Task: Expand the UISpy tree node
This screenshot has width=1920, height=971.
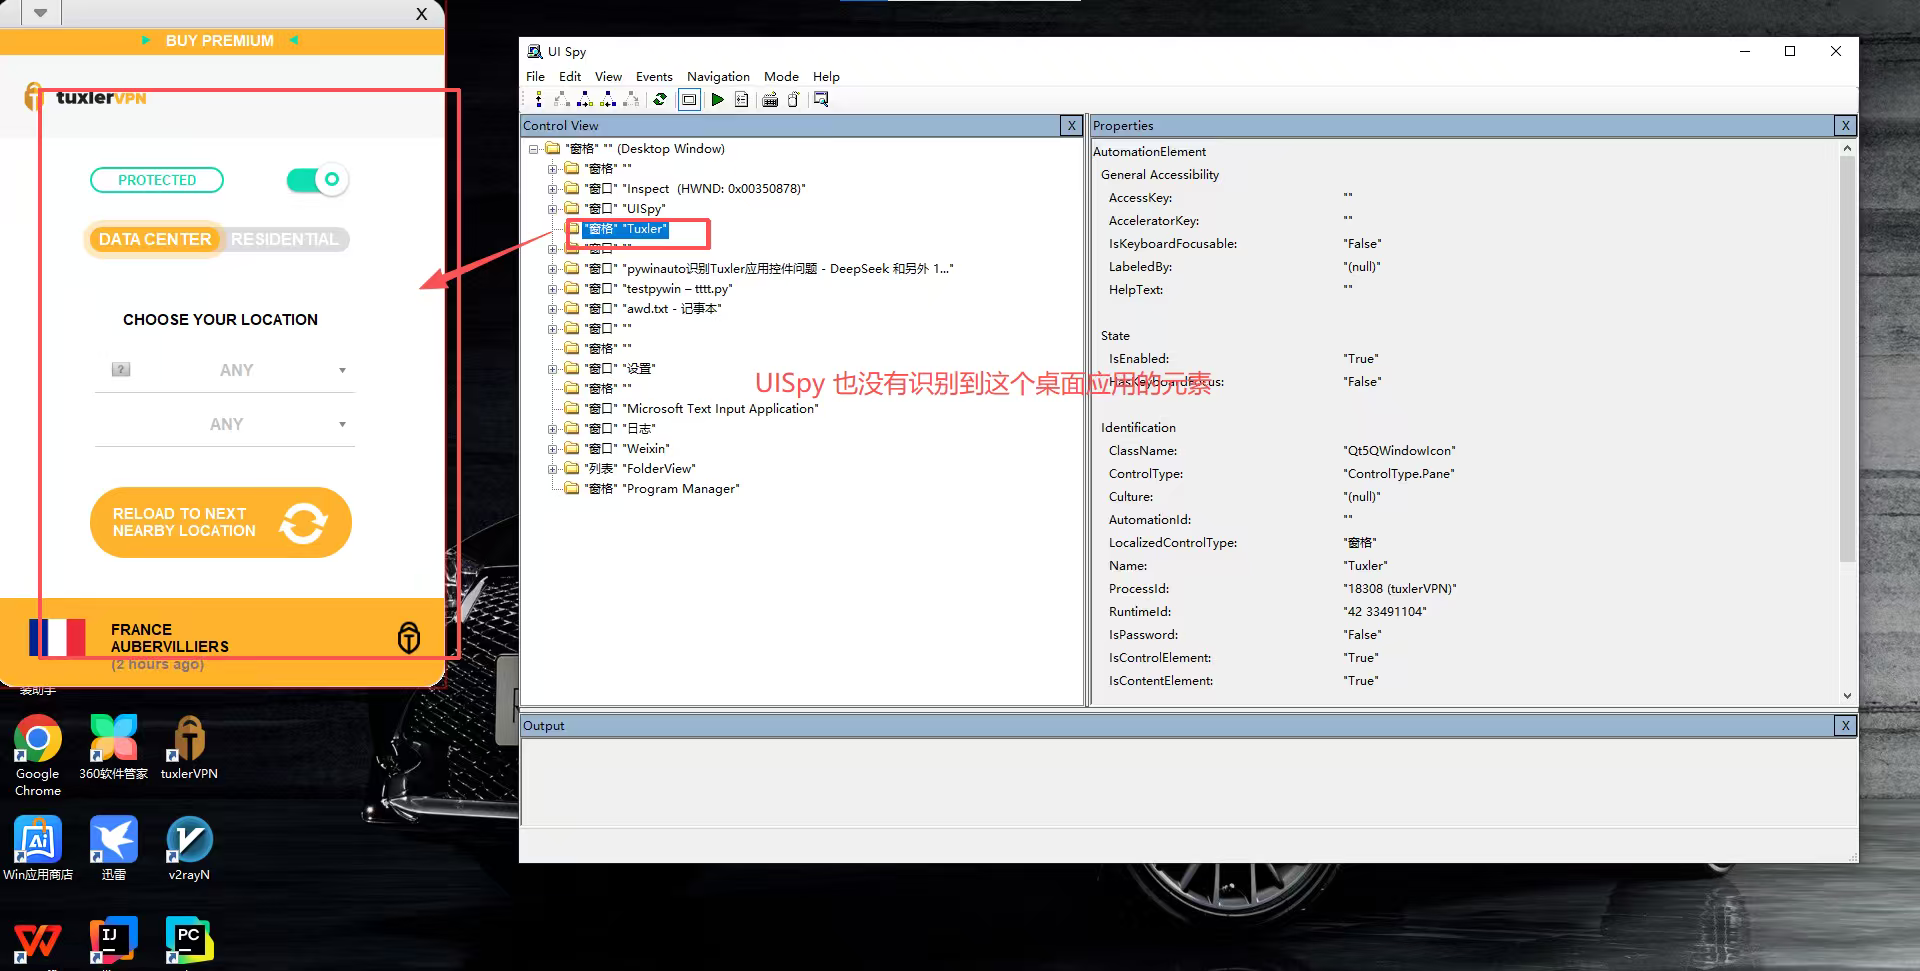Action: [x=553, y=209]
